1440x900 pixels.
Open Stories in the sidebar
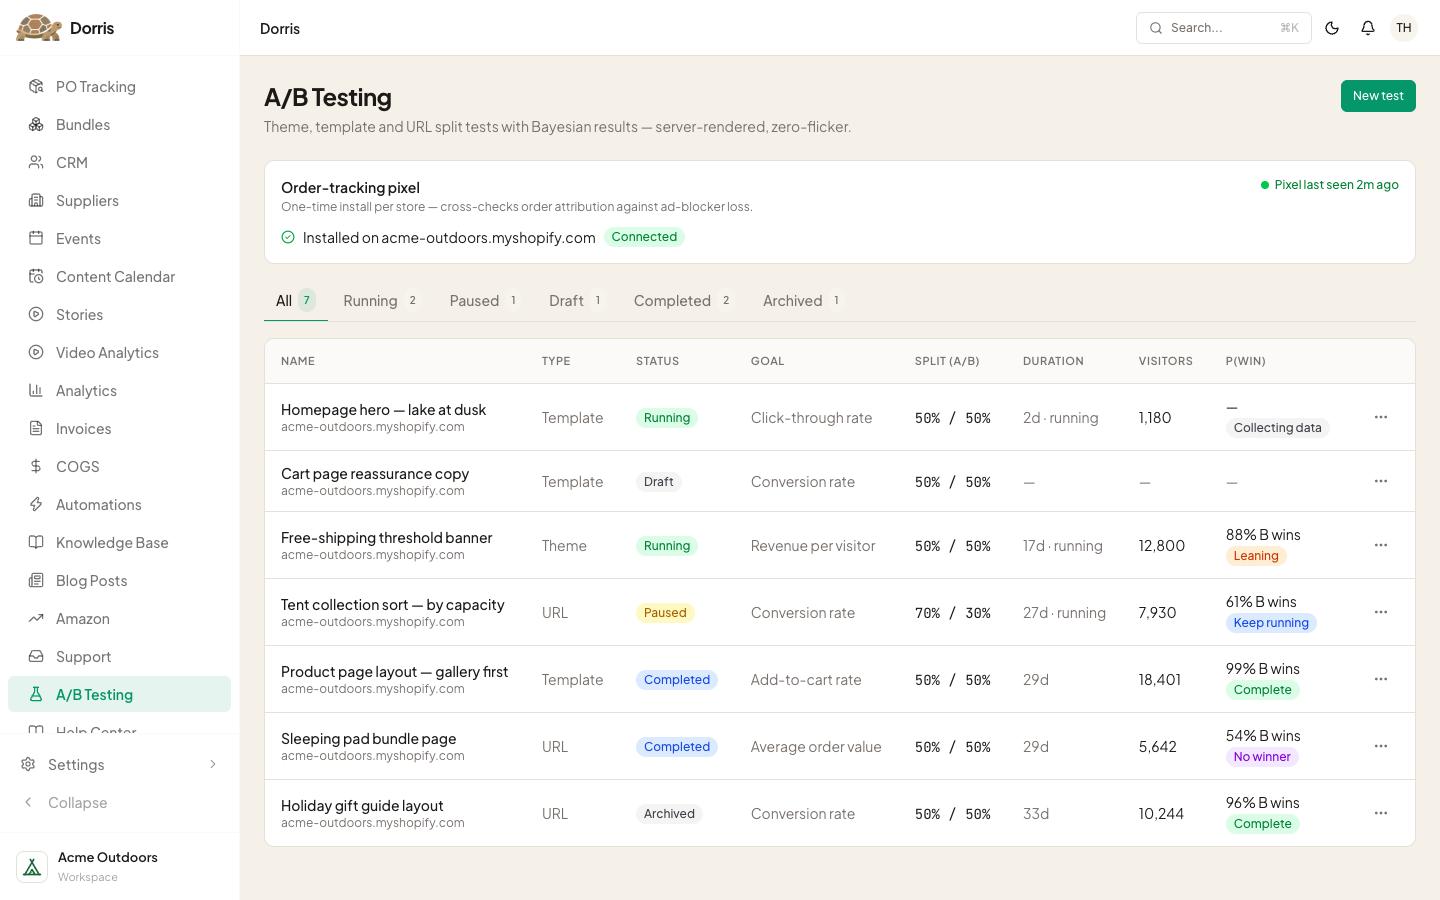tap(119, 314)
